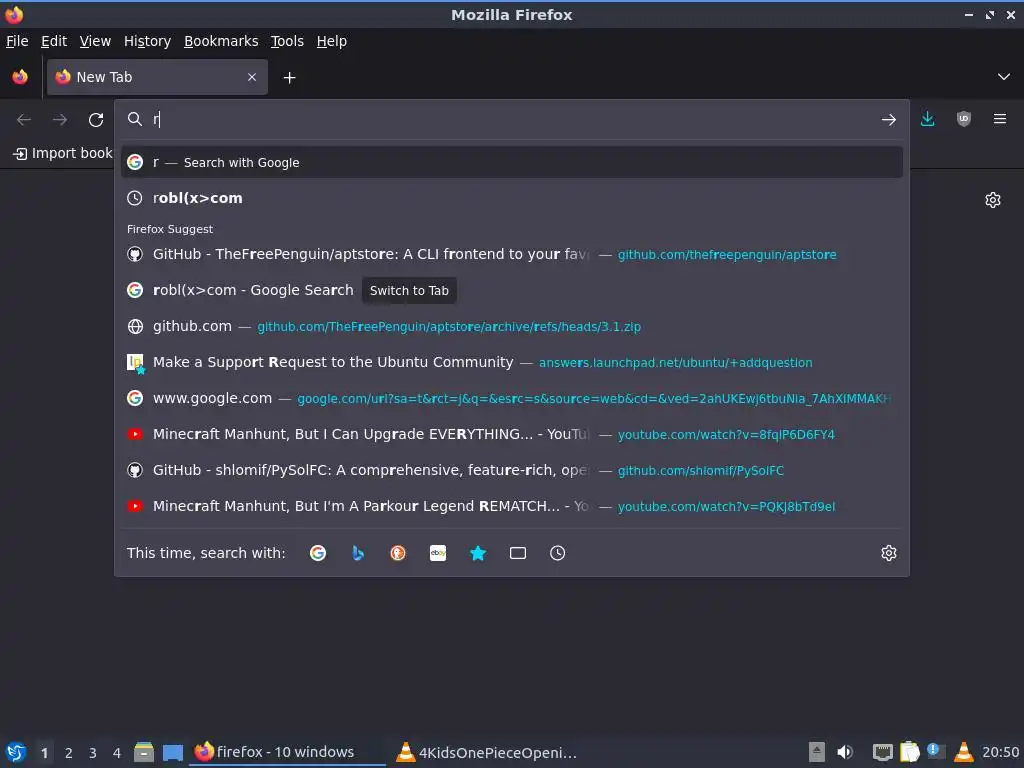Switch to workspace 4

click(x=117, y=753)
